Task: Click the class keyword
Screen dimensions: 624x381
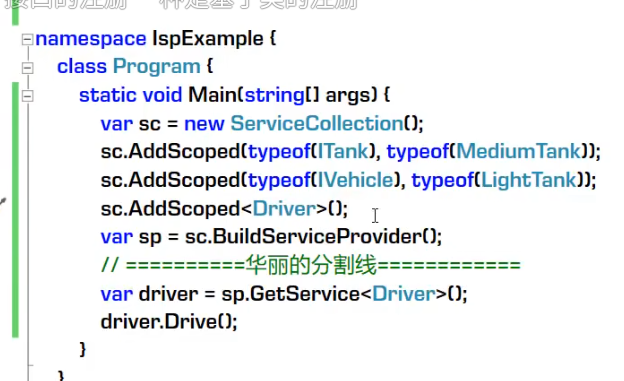Action: click(x=82, y=66)
